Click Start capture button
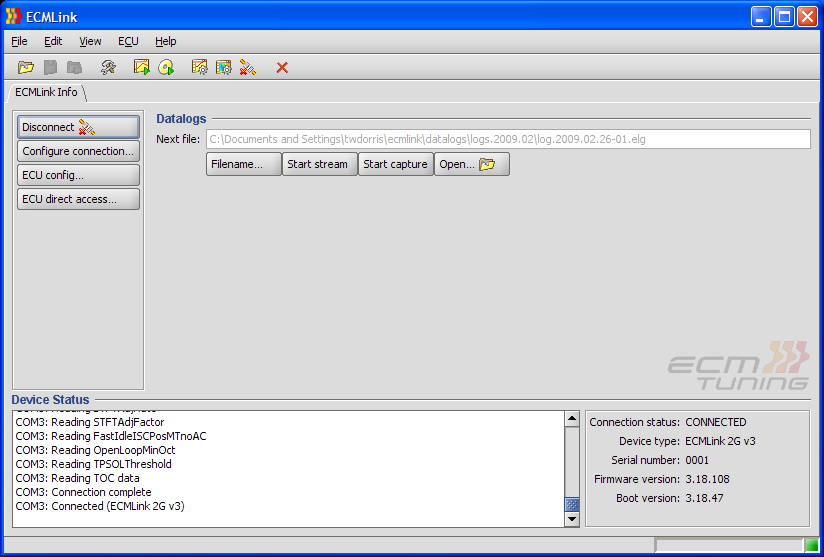824x557 pixels. click(395, 164)
